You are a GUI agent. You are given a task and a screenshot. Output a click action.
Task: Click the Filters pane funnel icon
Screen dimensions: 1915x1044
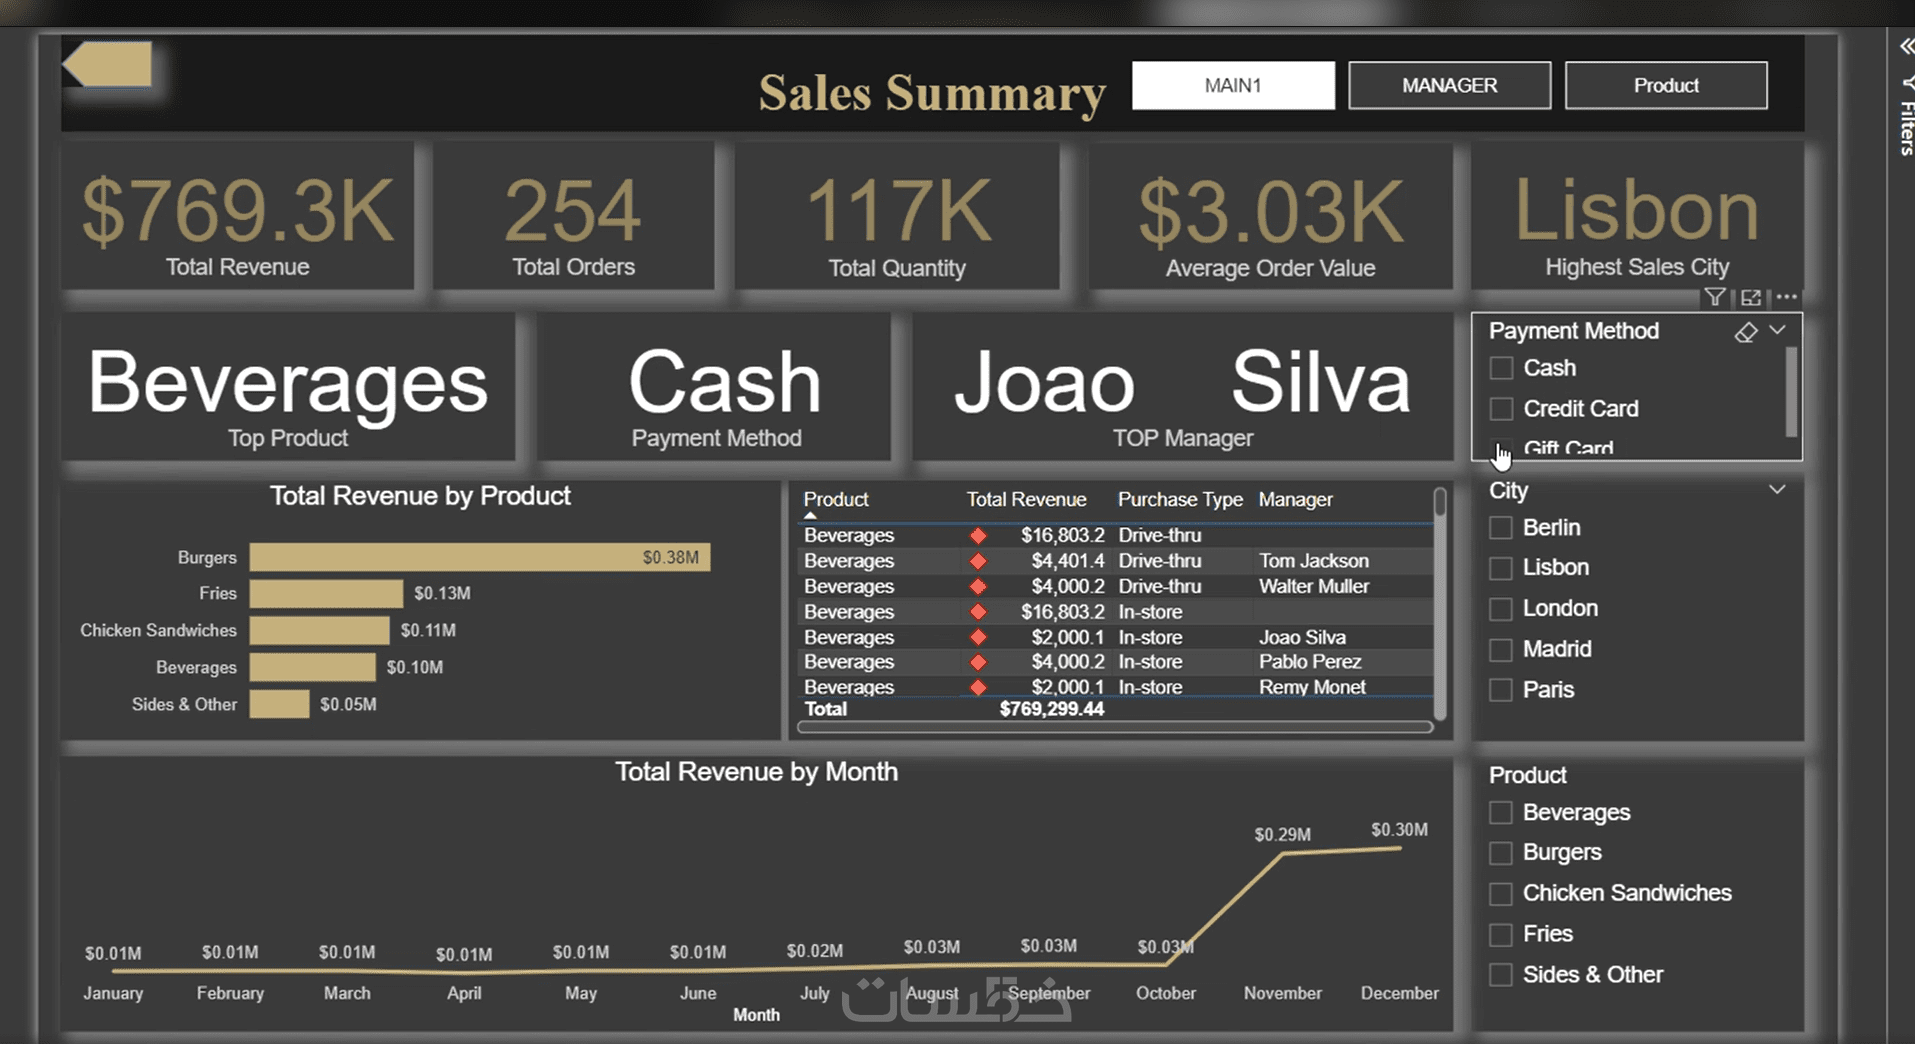(1907, 83)
